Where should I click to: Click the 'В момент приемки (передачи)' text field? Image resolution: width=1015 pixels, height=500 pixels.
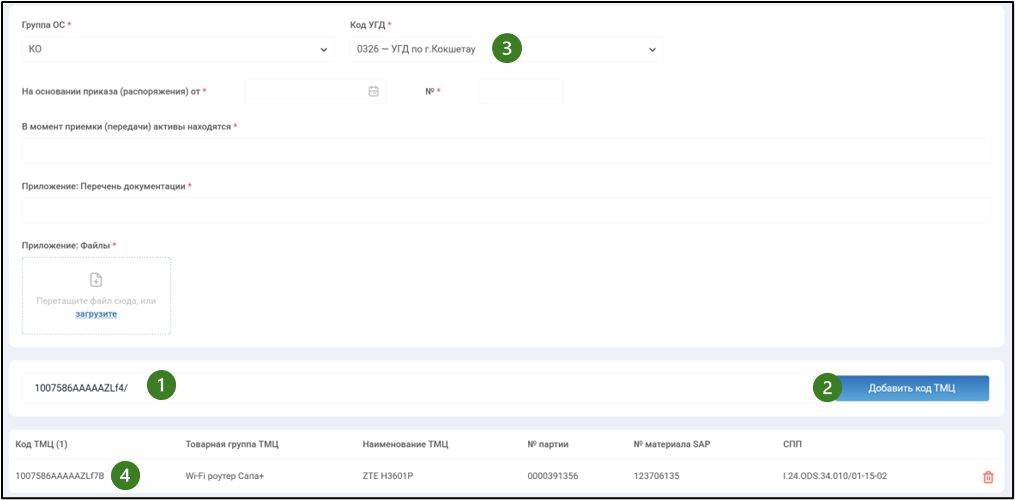(x=505, y=151)
